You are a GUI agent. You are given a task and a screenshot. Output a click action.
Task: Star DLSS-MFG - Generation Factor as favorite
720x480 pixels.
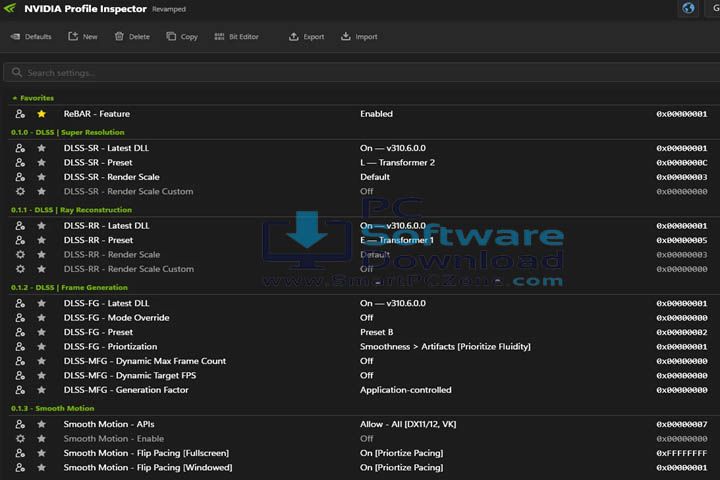tap(41, 390)
